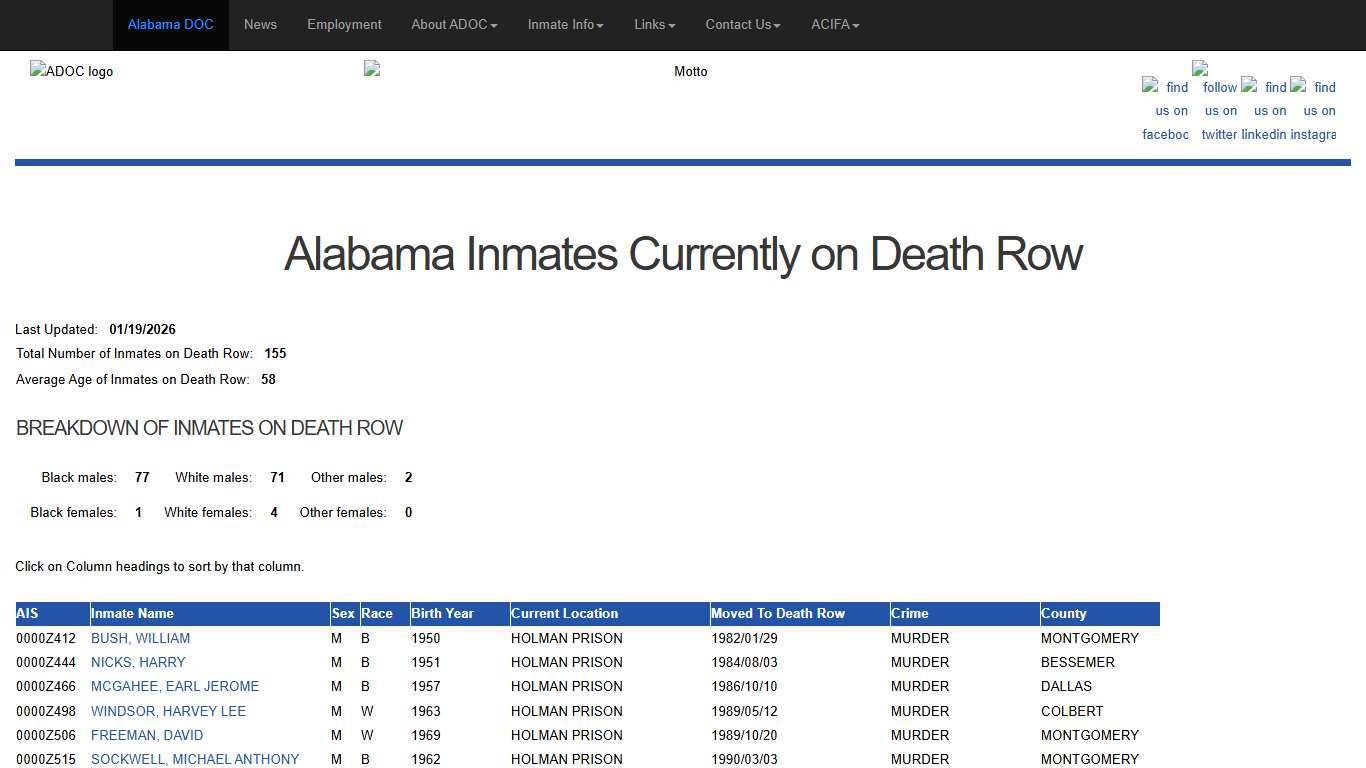Image resolution: width=1366 pixels, height=768 pixels.
Task: Click the Alabama DOC home tab
Action: (170, 25)
